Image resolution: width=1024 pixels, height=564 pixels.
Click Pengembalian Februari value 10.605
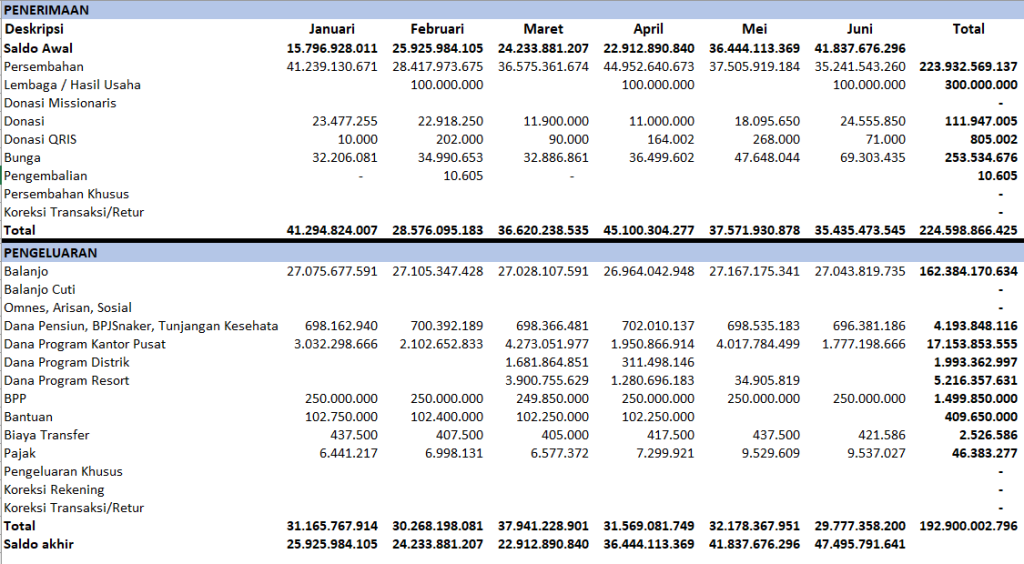(x=463, y=176)
